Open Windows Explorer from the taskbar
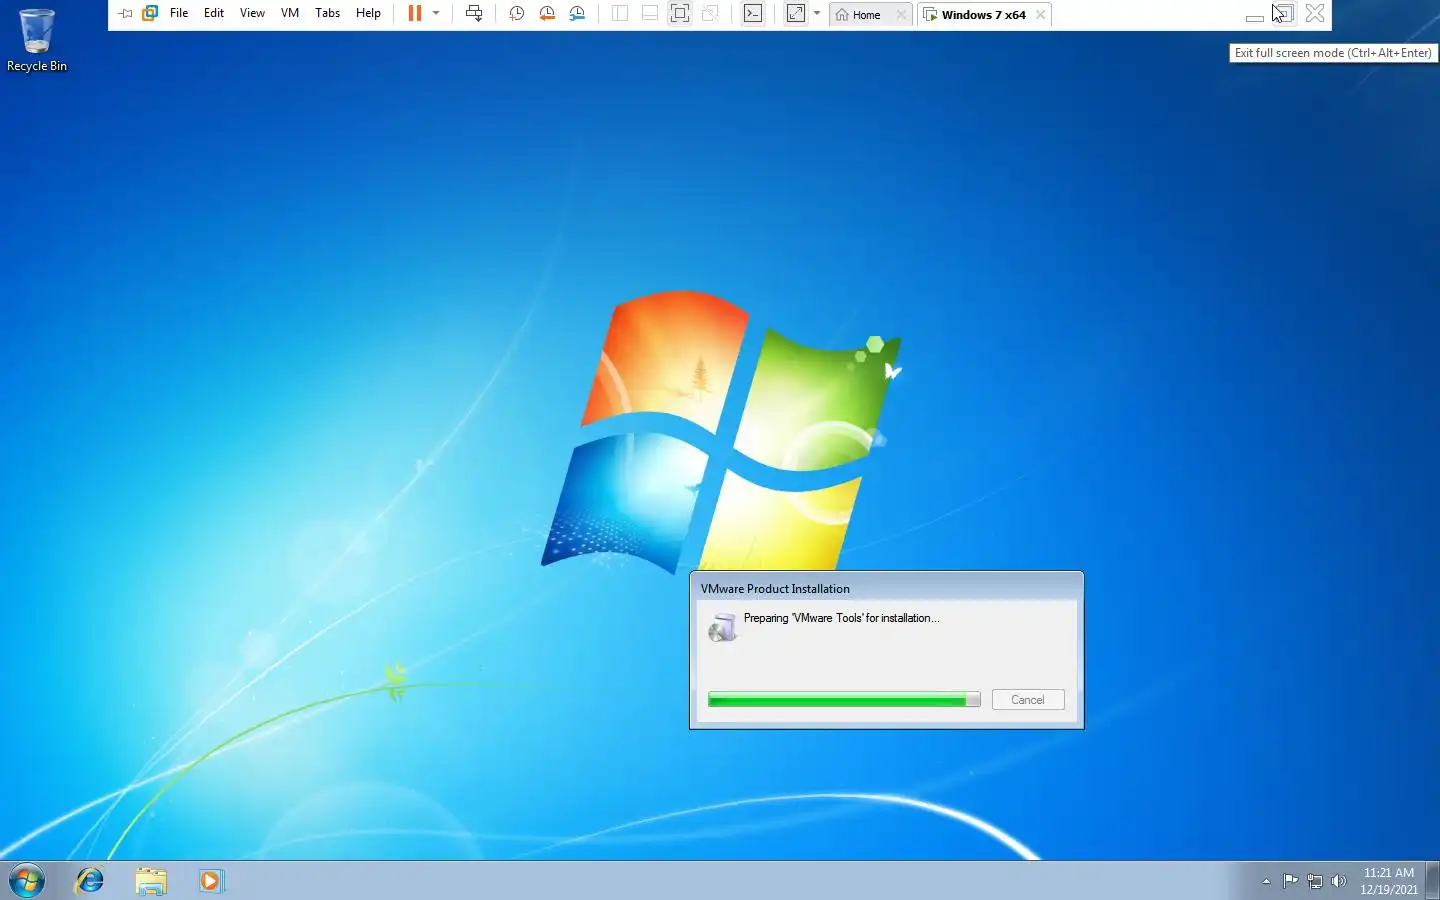Image resolution: width=1440 pixels, height=900 pixels. 151,881
